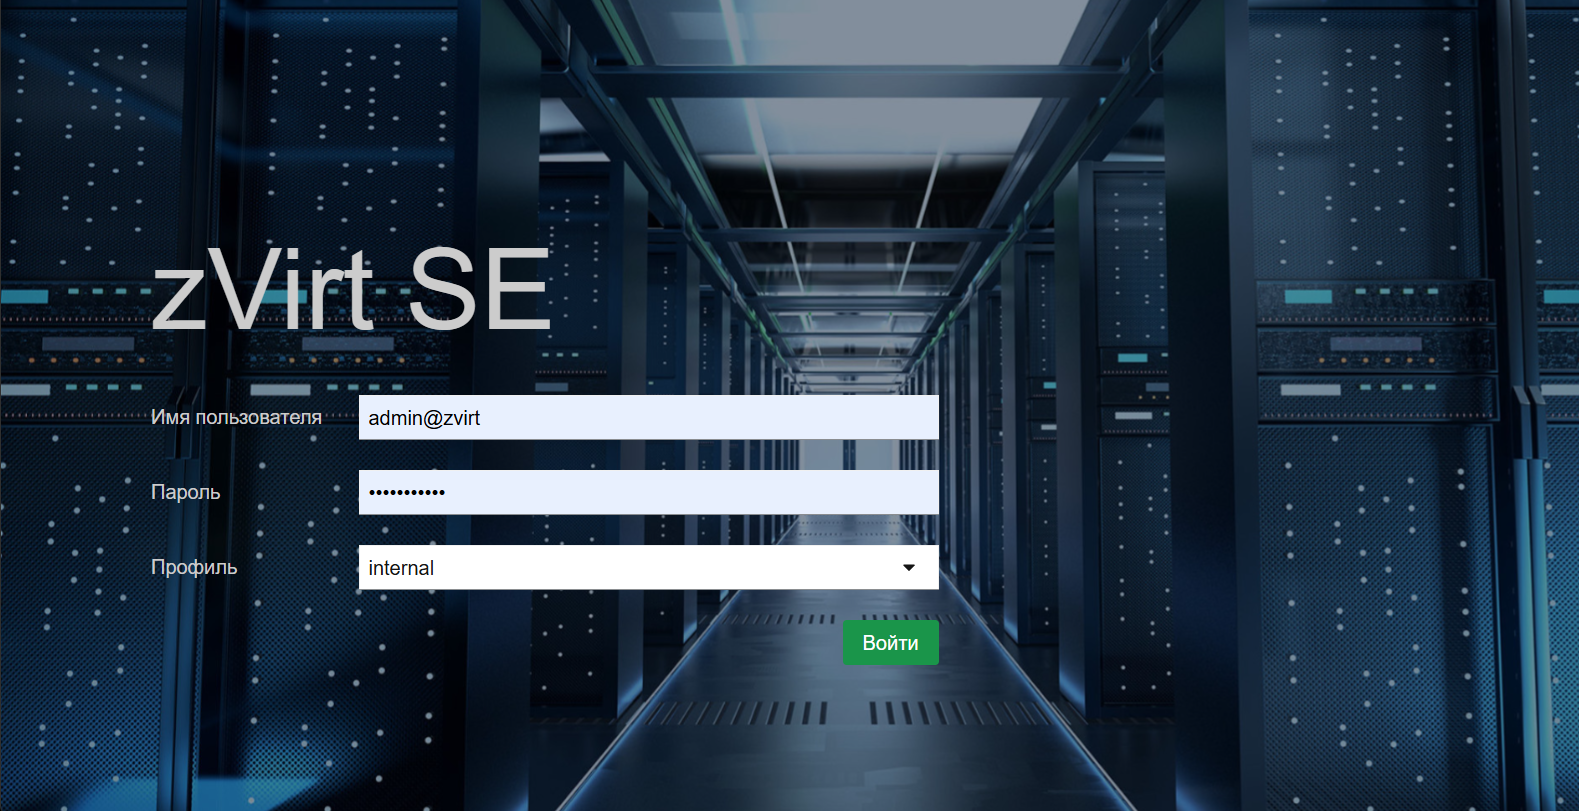This screenshot has height=811, width=1579.
Task: Focus the password input field
Action: pyautogui.click(x=648, y=492)
